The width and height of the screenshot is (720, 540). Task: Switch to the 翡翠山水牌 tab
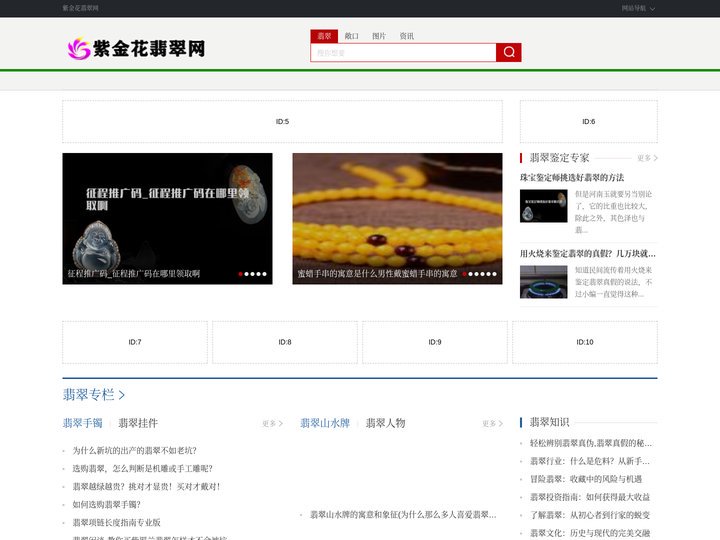pyautogui.click(x=325, y=423)
